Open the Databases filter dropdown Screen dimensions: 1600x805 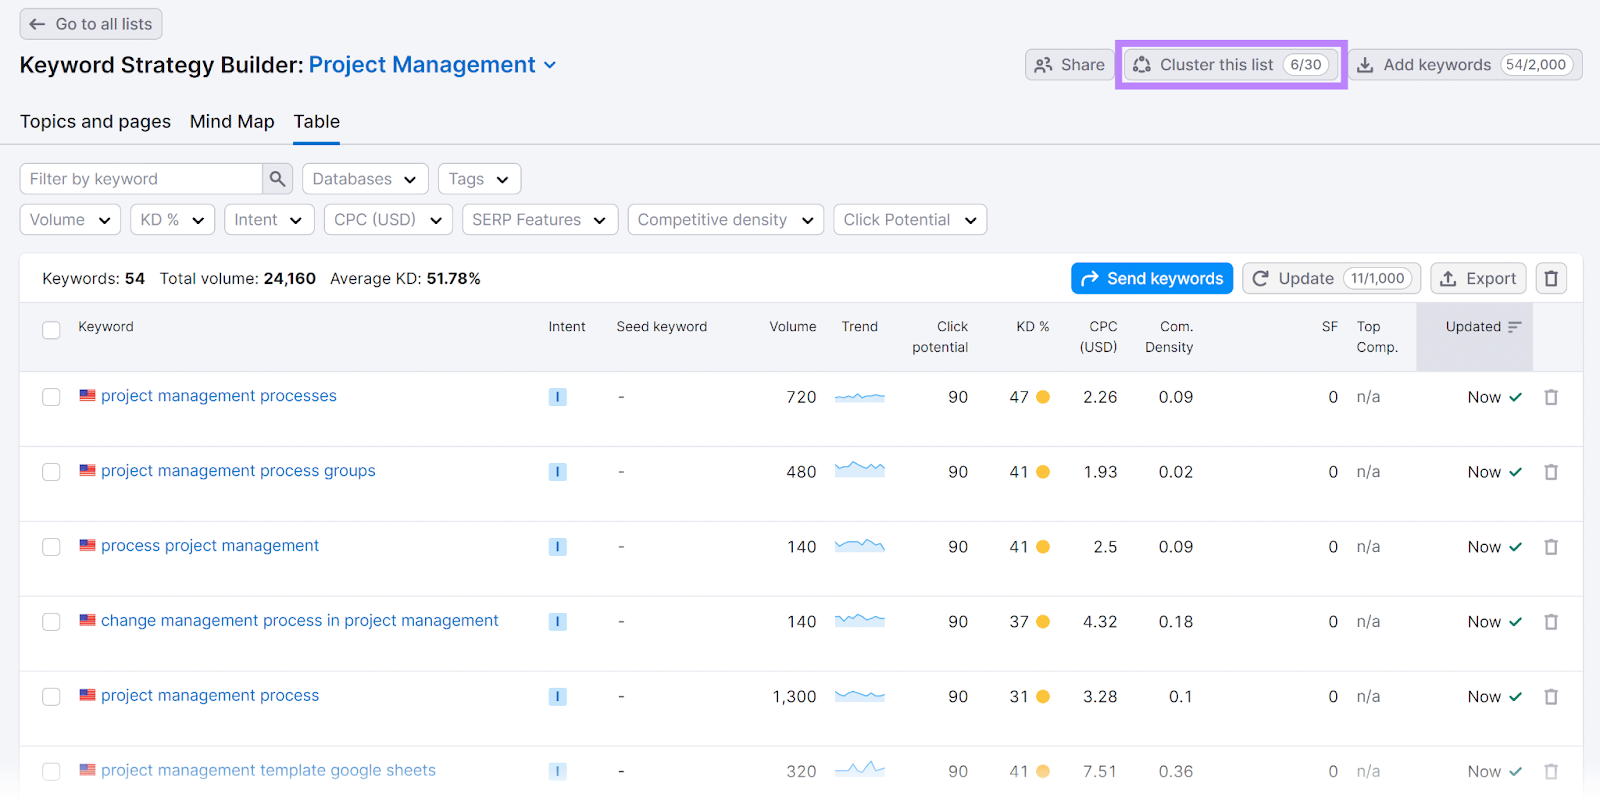coord(364,179)
